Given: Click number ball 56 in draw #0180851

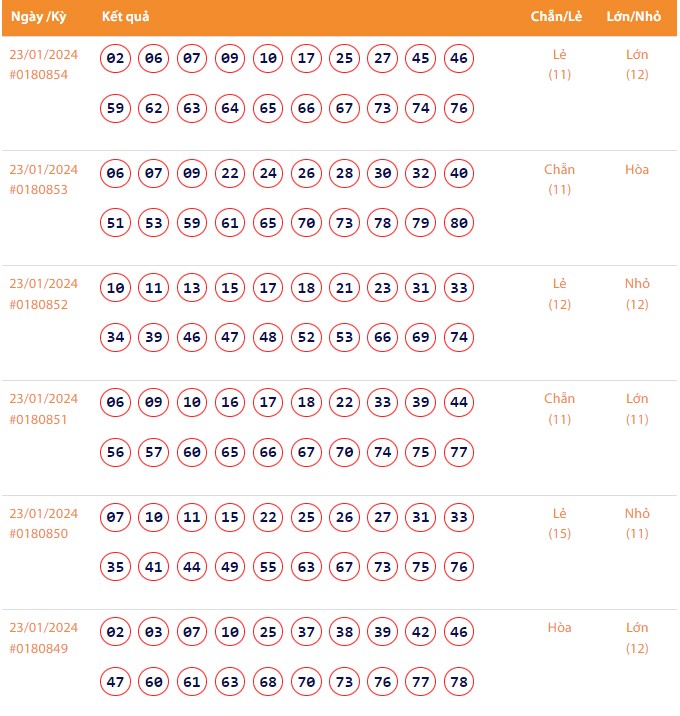Looking at the screenshot, I should (x=116, y=452).
